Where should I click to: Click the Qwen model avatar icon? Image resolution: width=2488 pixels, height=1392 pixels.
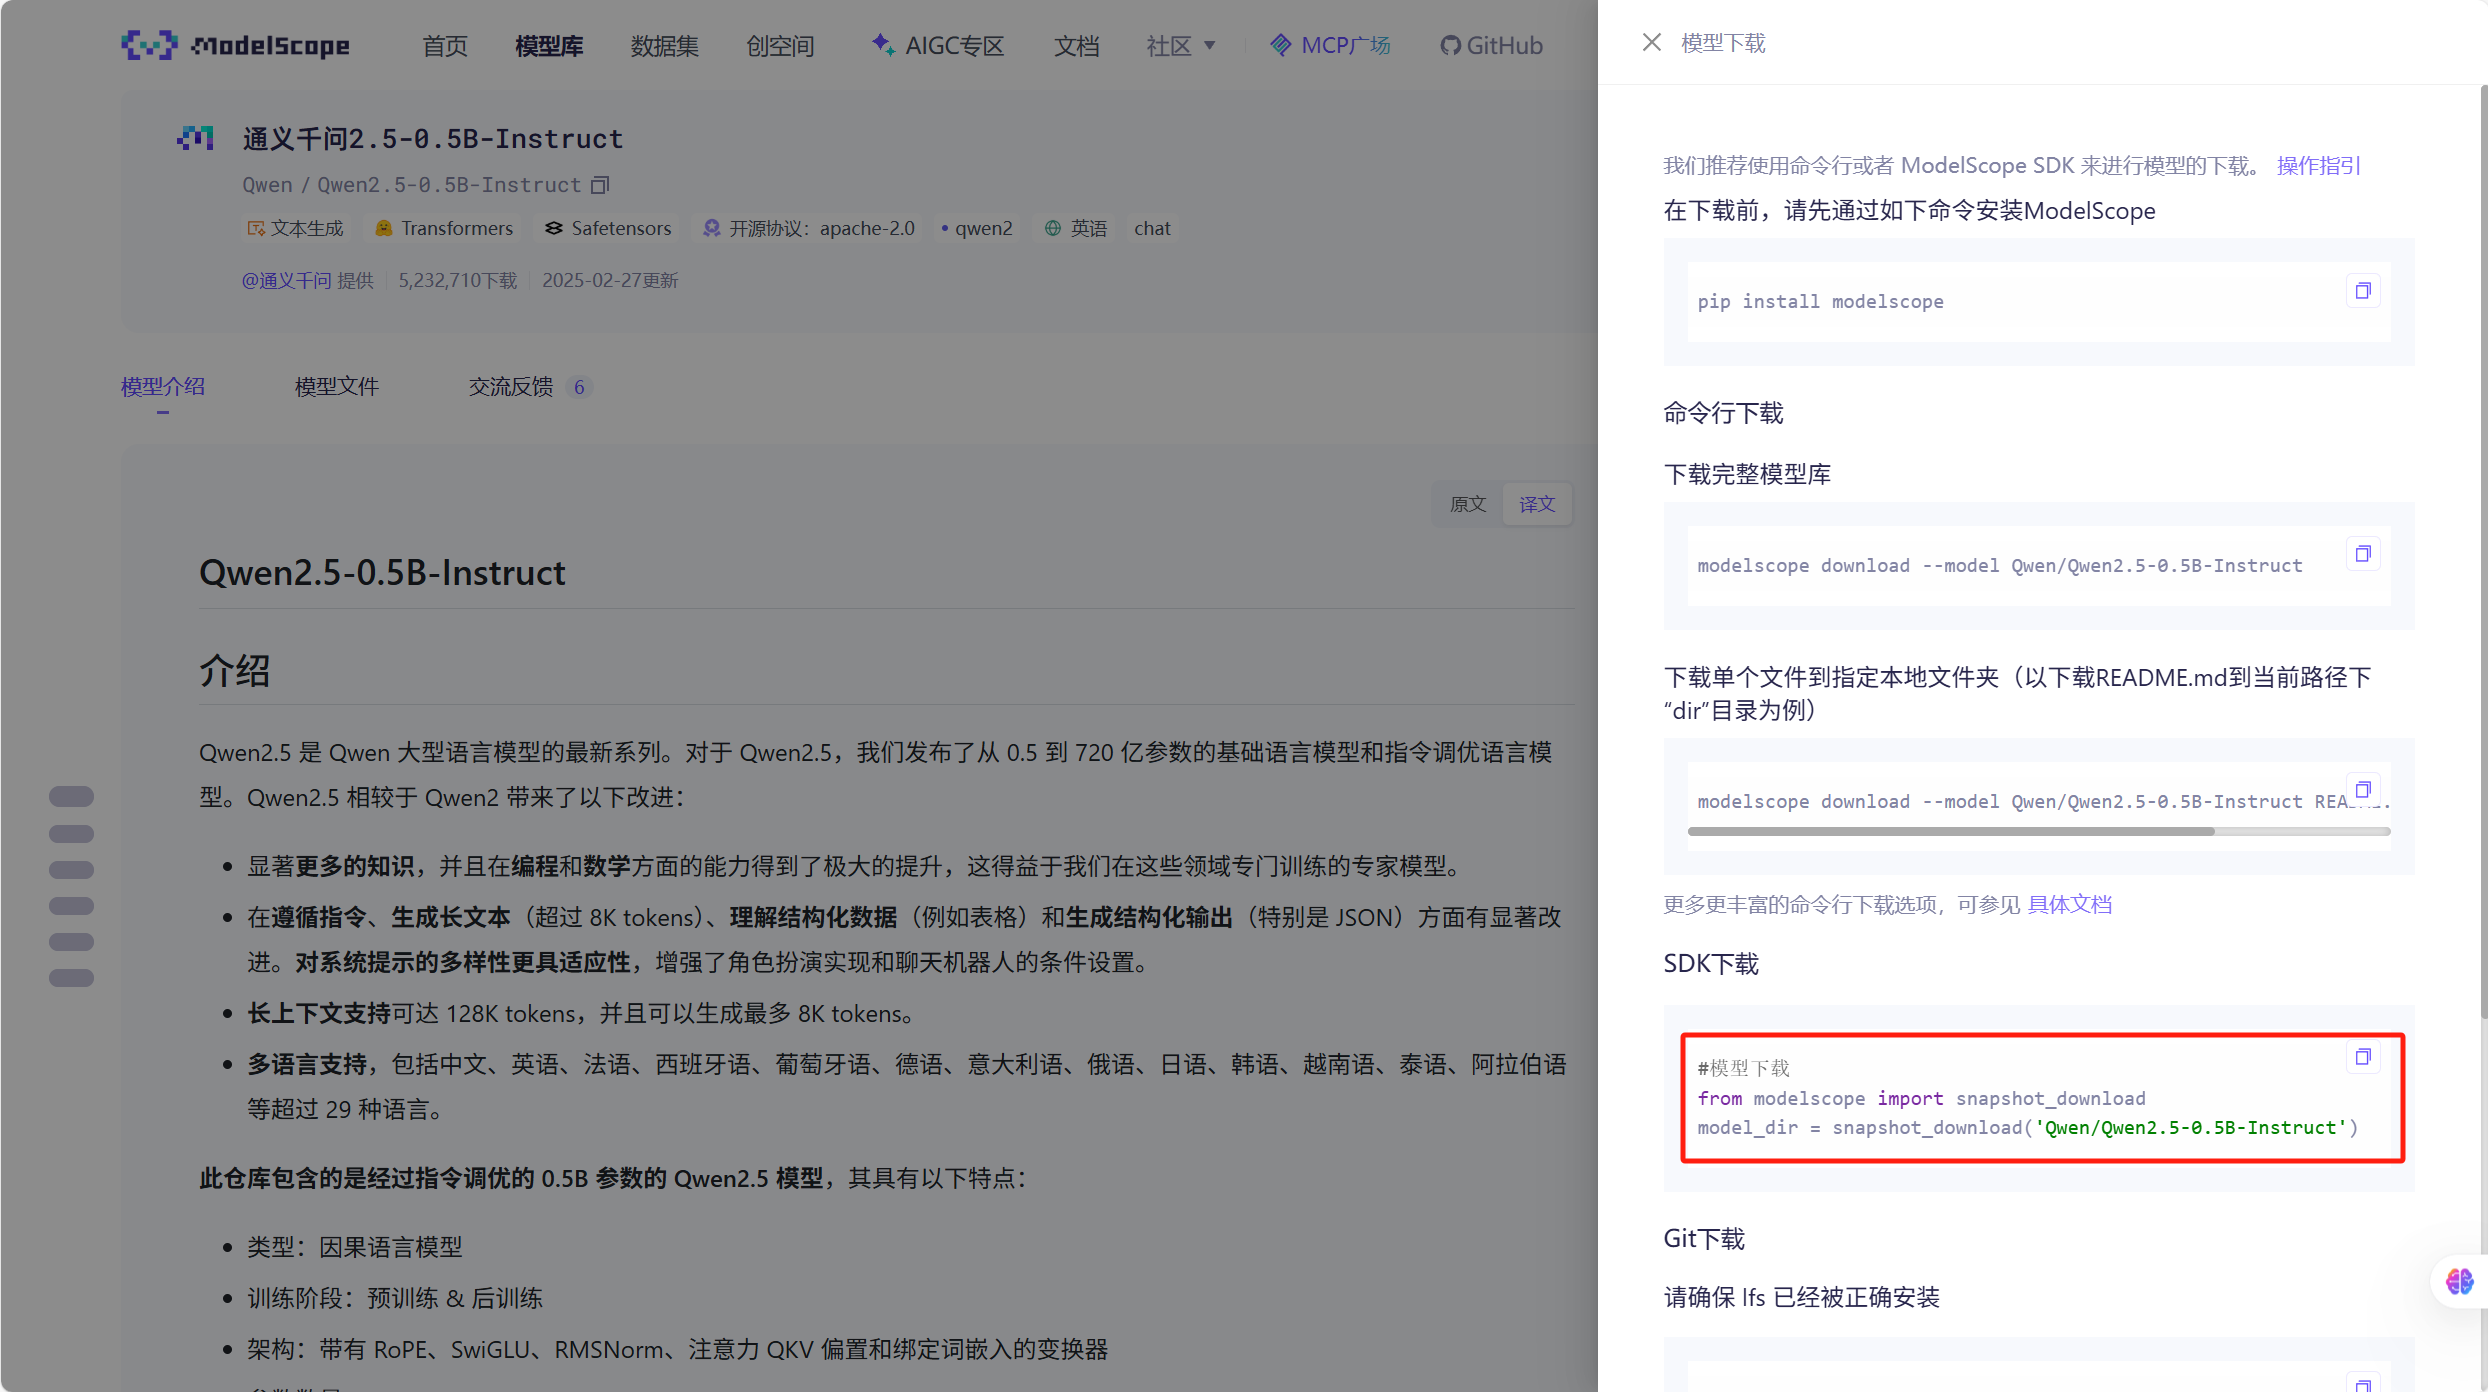(x=196, y=138)
